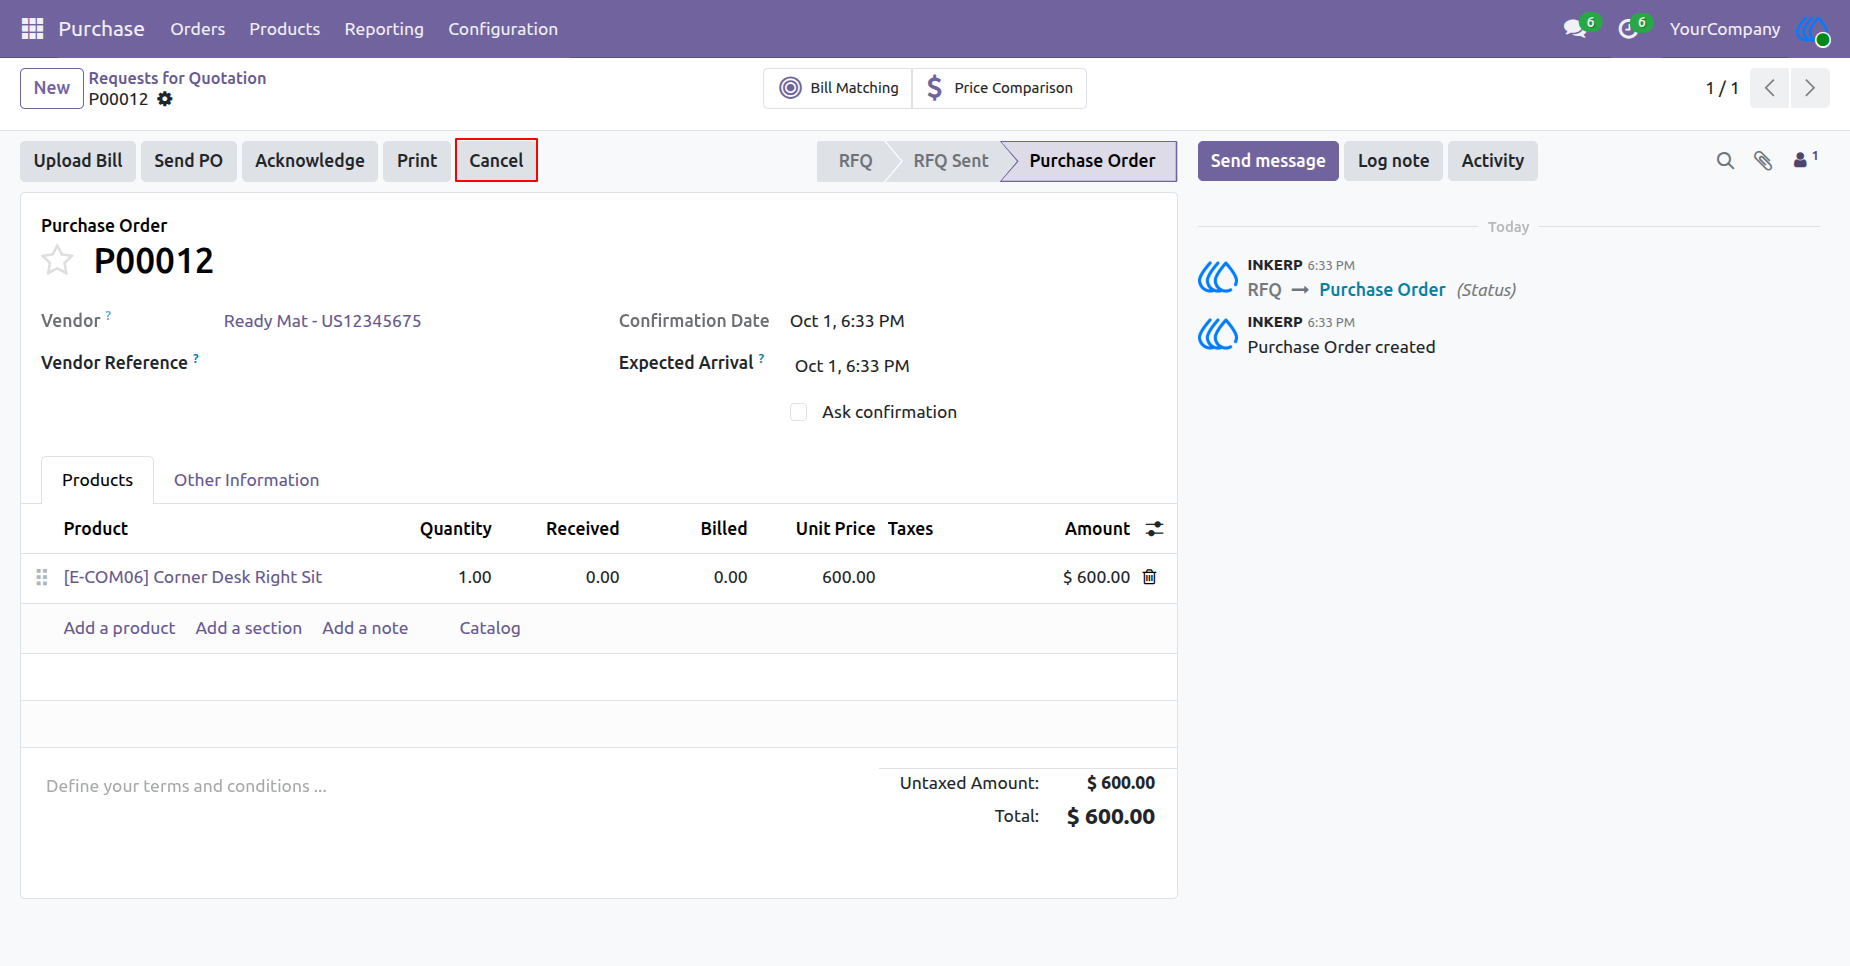Open Requests for Quotation breadcrumb
1850x966 pixels.
177,78
